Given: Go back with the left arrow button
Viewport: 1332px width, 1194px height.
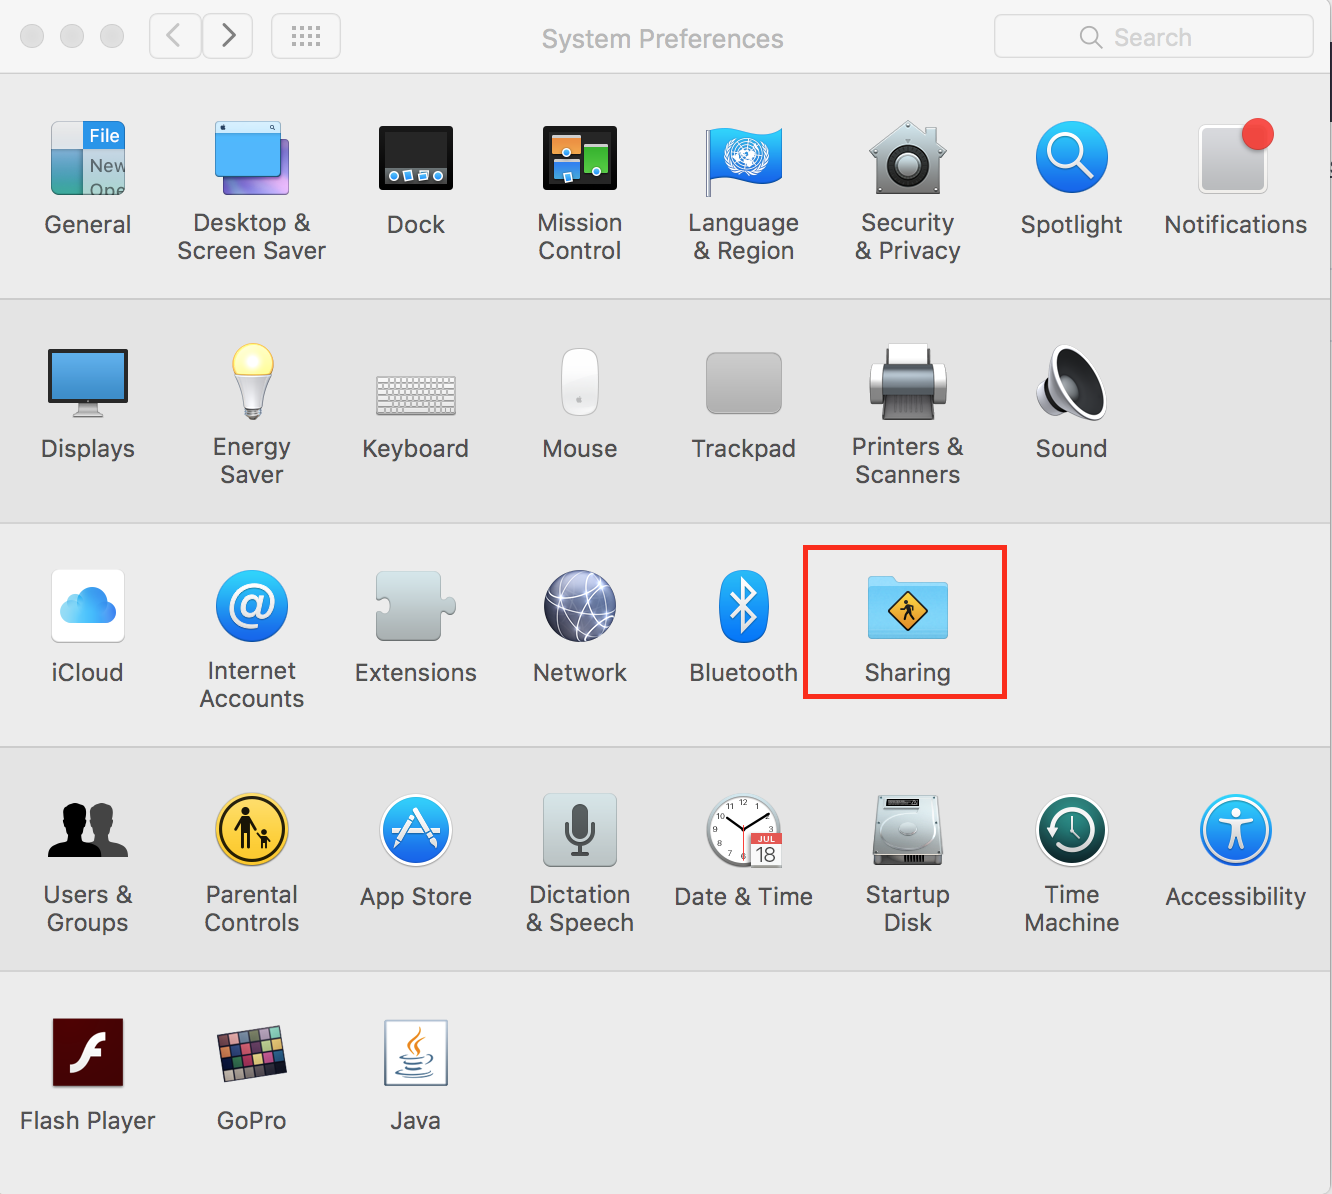Looking at the screenshot, I should coord(175,37).
